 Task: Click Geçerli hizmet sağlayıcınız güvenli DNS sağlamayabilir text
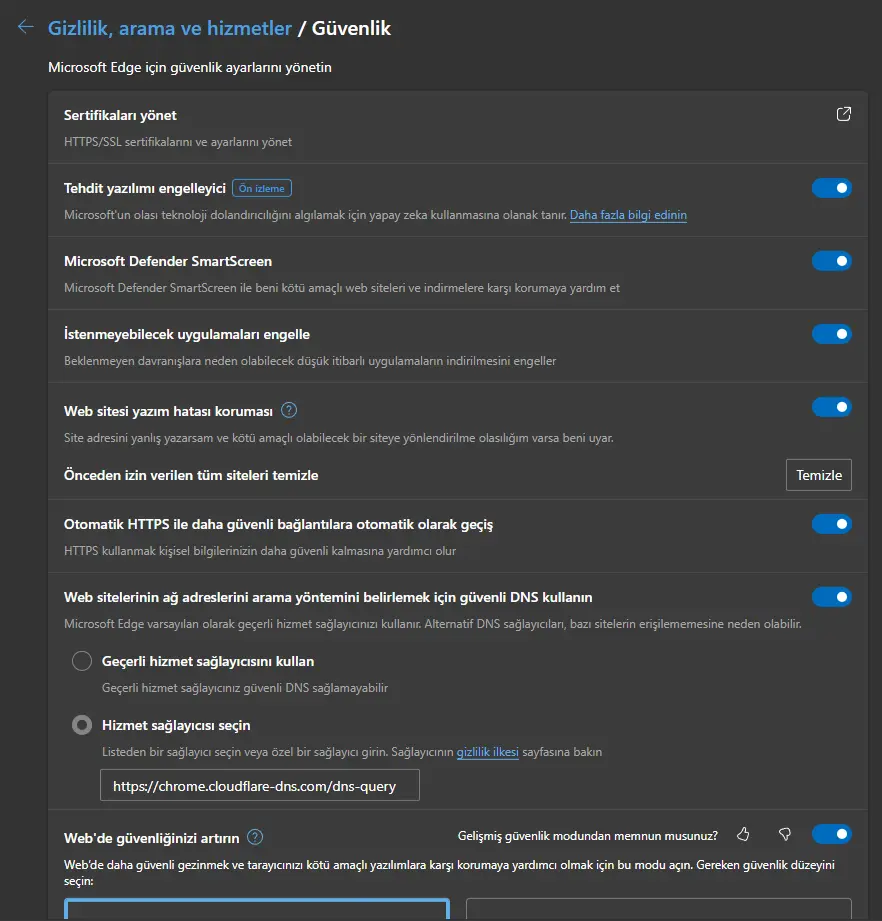[x=245, y=688]
